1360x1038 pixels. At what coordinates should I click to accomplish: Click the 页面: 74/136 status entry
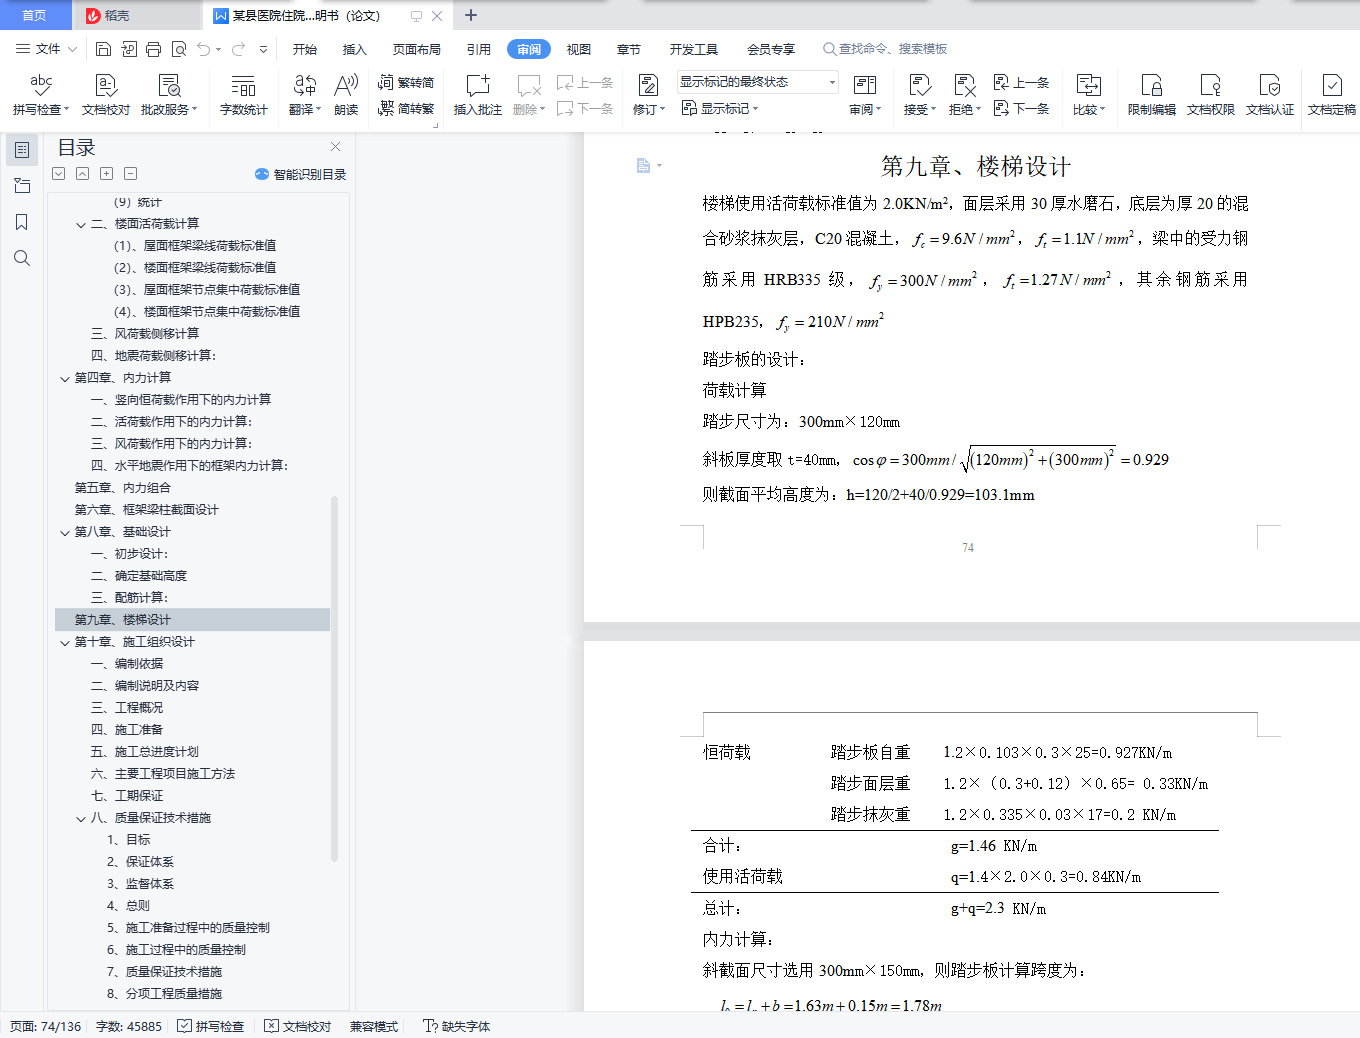pyautogui.click(x=46, y=1026)
